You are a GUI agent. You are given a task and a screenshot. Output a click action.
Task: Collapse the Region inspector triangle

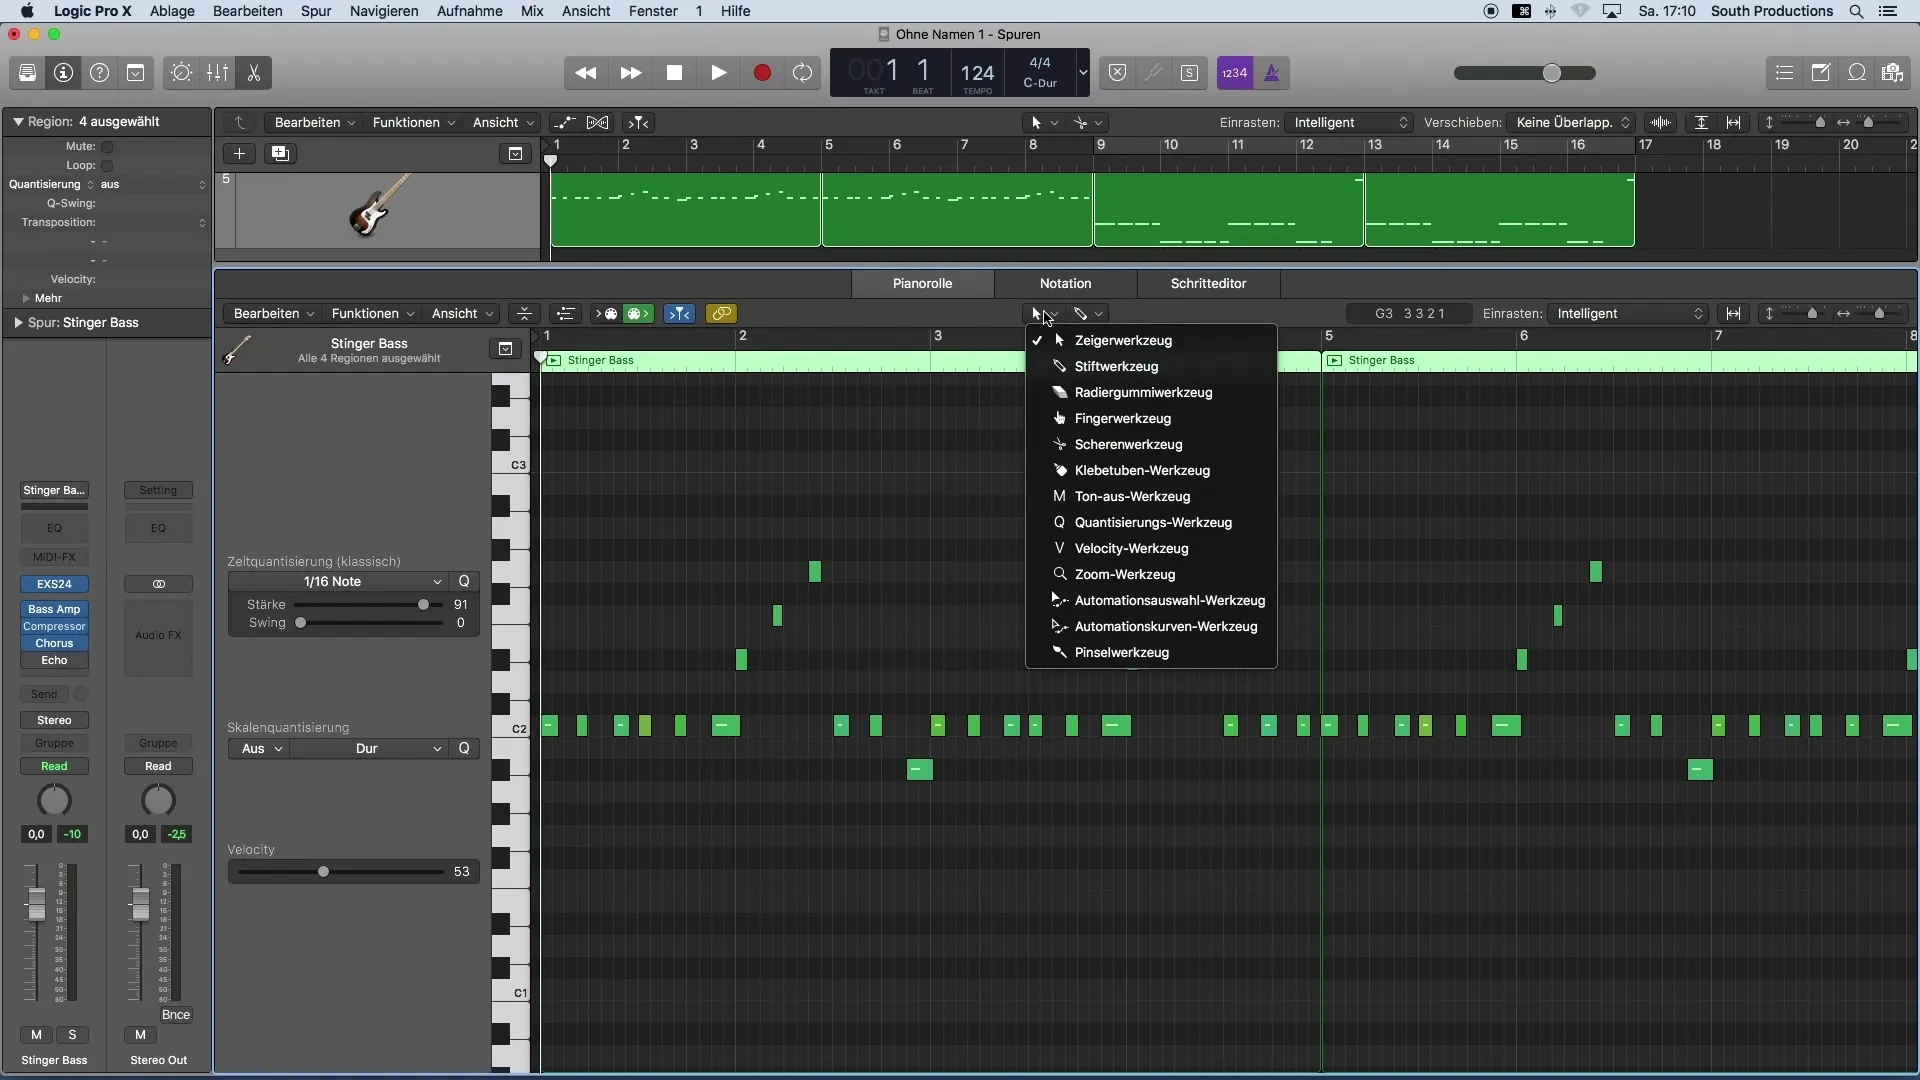[18, 122]
